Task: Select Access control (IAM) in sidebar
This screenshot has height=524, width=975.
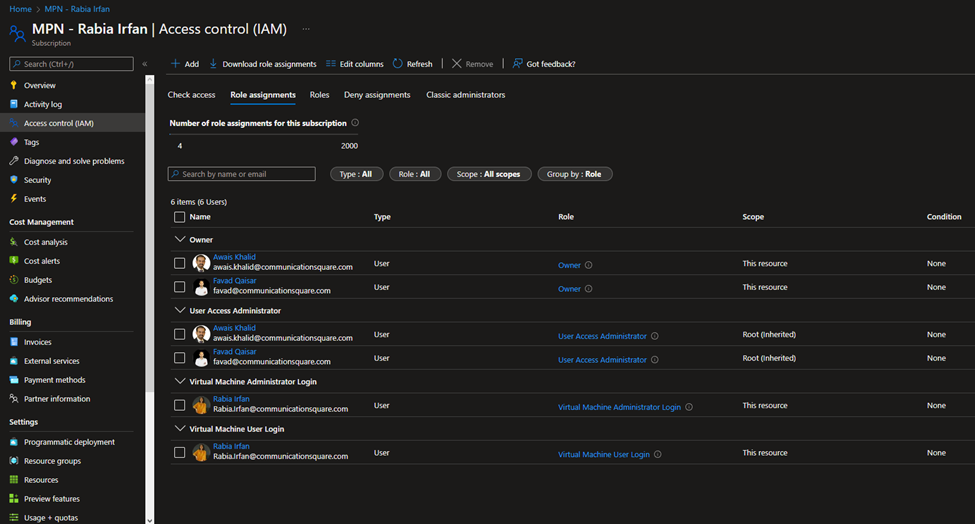Action: tap(72, 123)
